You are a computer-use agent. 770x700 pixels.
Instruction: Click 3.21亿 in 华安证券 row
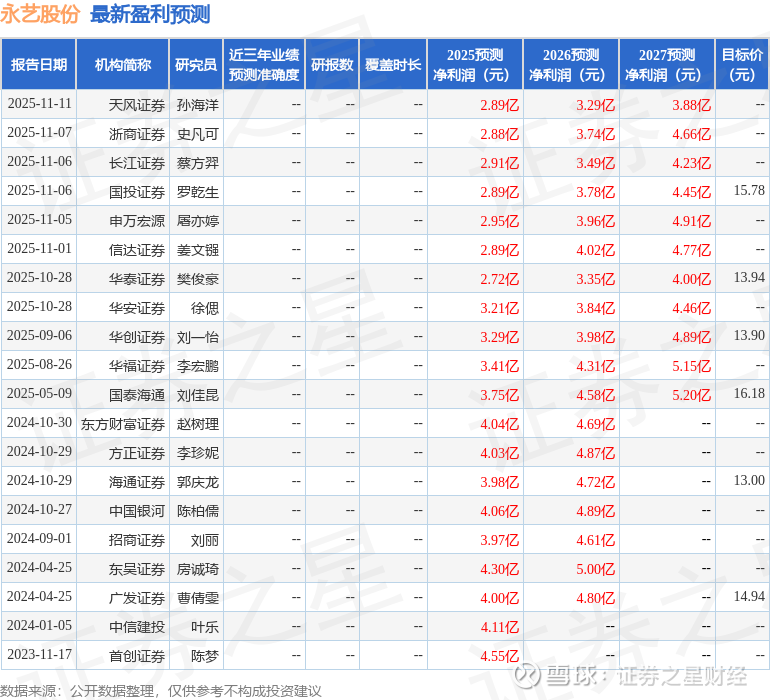click(x=499, y=308)
